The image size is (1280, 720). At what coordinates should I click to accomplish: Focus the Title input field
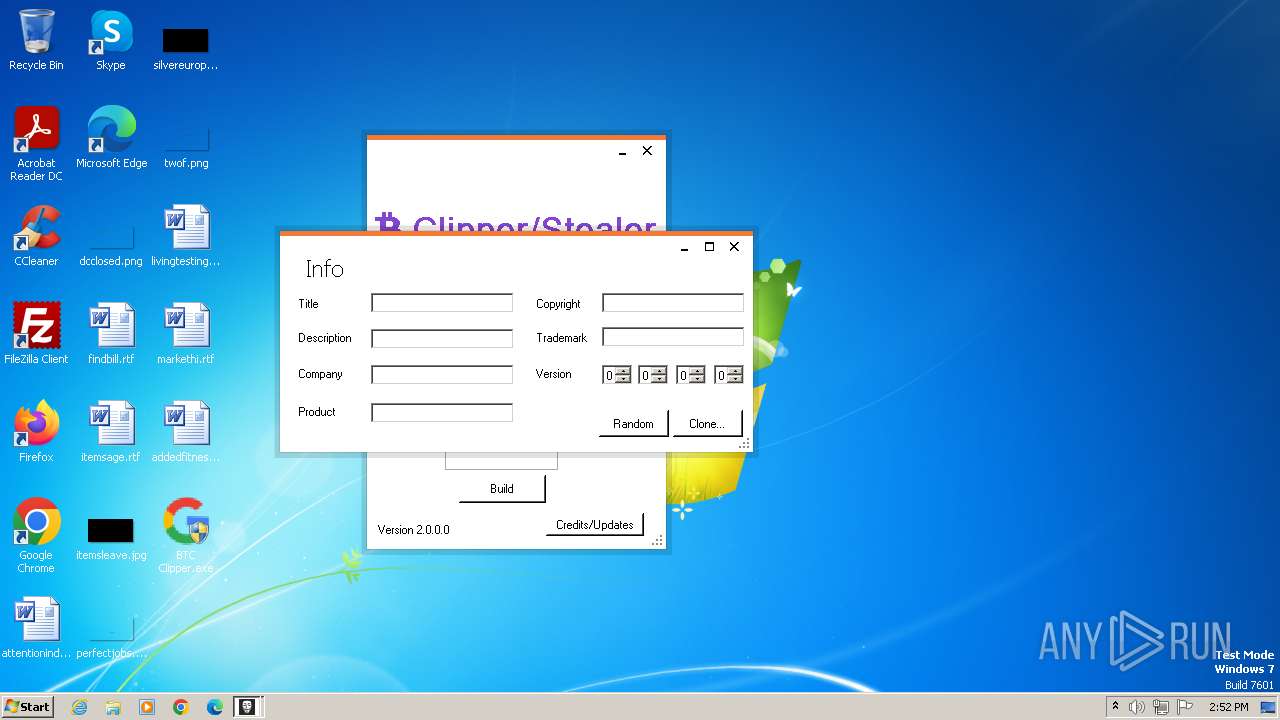[x=442, y=303]
